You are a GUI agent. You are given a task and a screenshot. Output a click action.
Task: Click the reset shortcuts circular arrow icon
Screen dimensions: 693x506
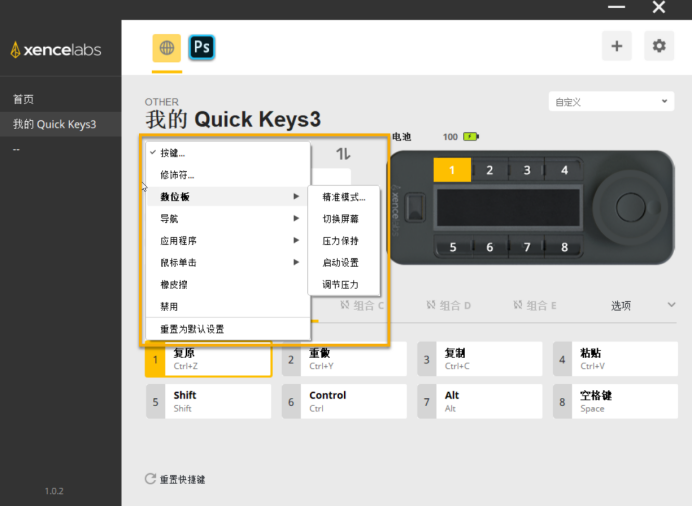click(x=150, y=479)
